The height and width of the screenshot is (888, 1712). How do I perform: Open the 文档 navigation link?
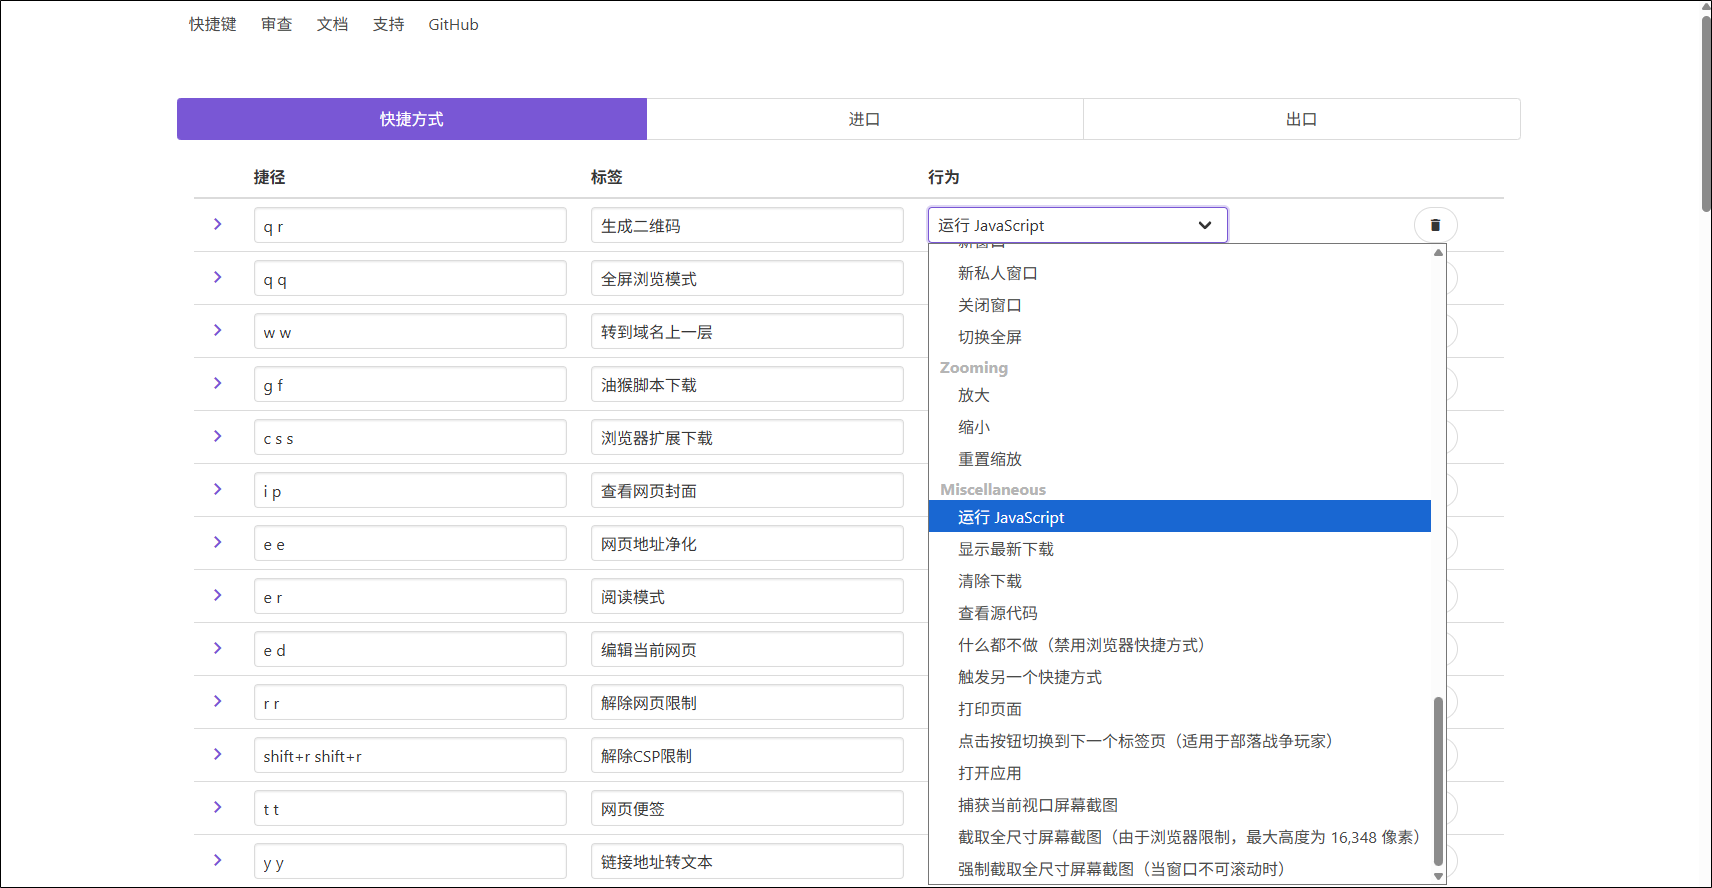332,25
